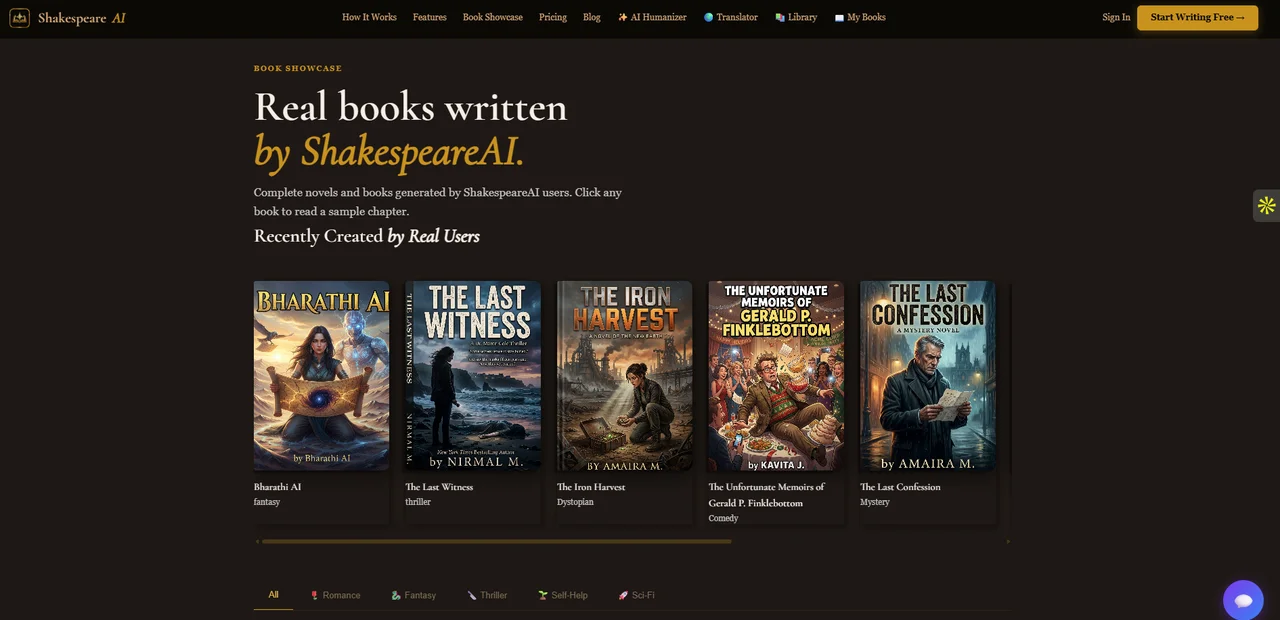The image size is (1280, 620).
Task: Open The Last Confession book cover
Action: [928, 375]
